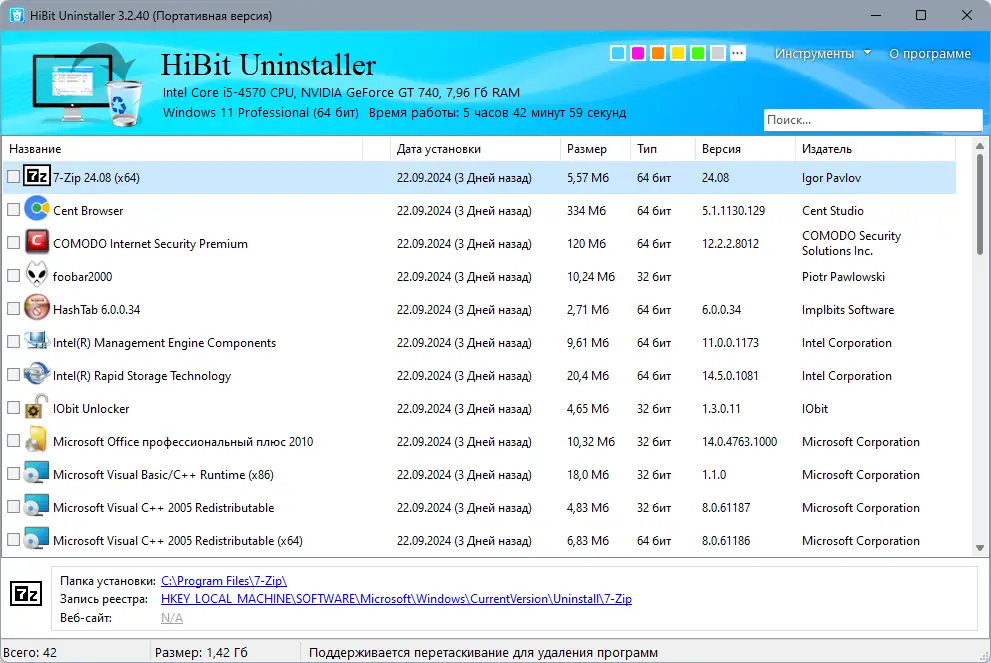Screen dimensions: 991x663
Task: Choose the magenta color theme swatch
Action: click(638, 53)
